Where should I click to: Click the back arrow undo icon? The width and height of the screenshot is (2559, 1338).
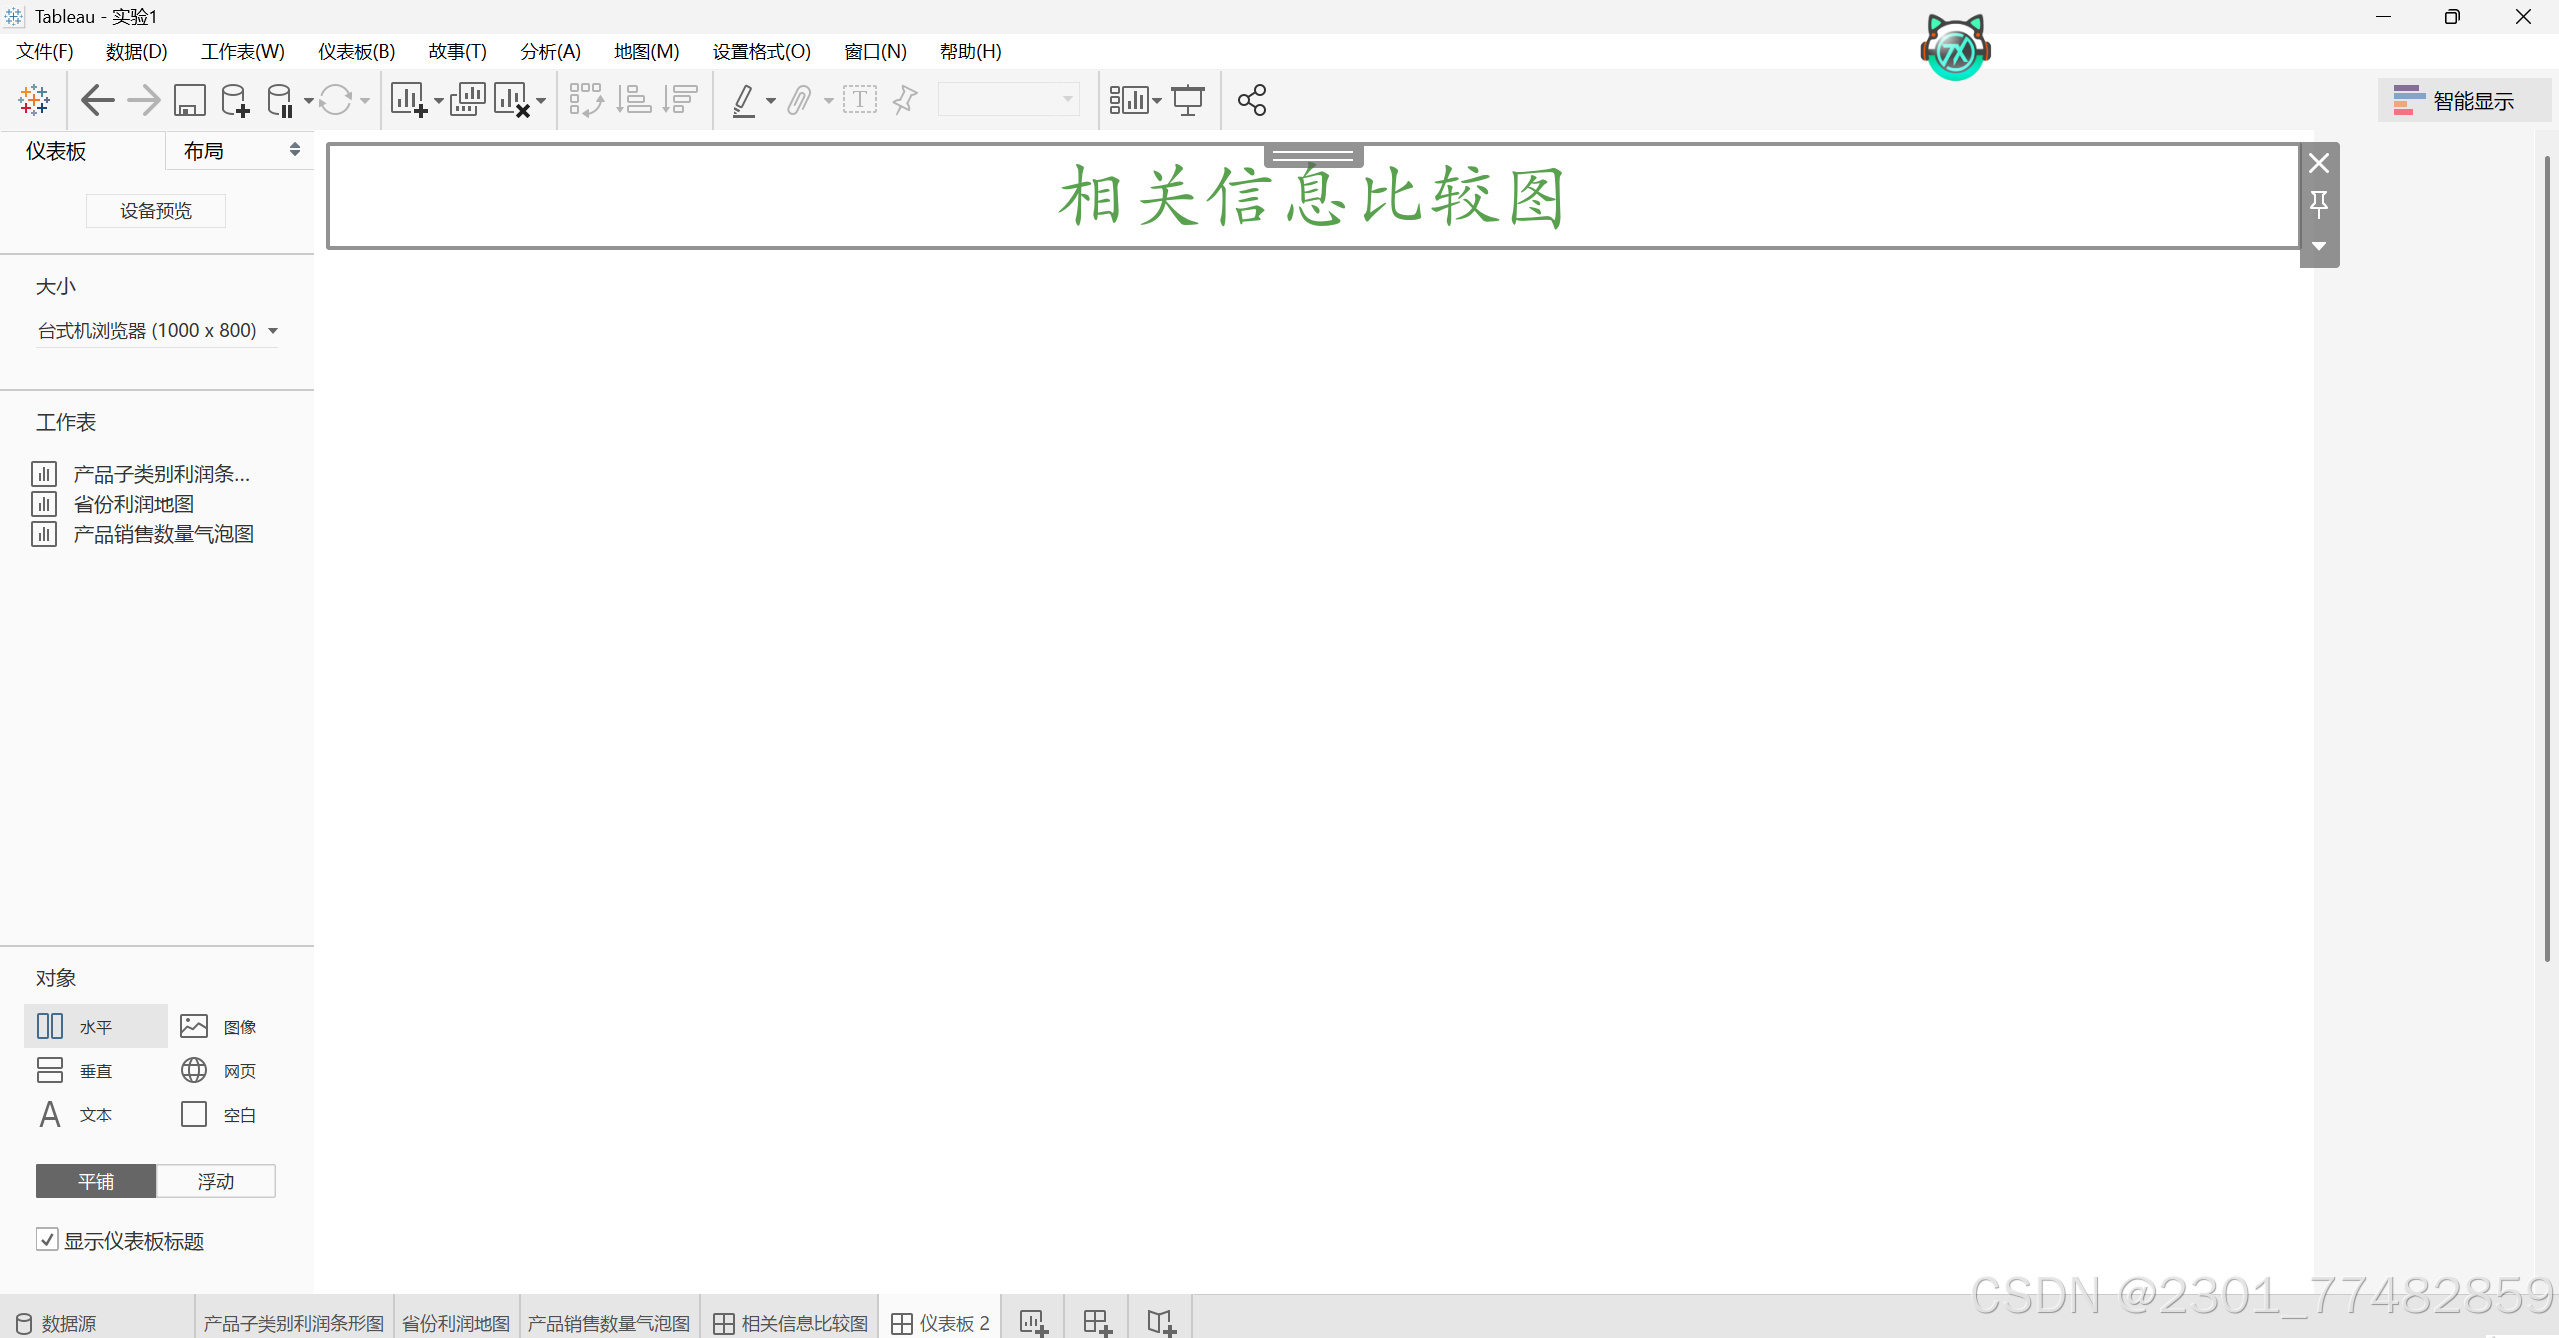tap(97, 100)
